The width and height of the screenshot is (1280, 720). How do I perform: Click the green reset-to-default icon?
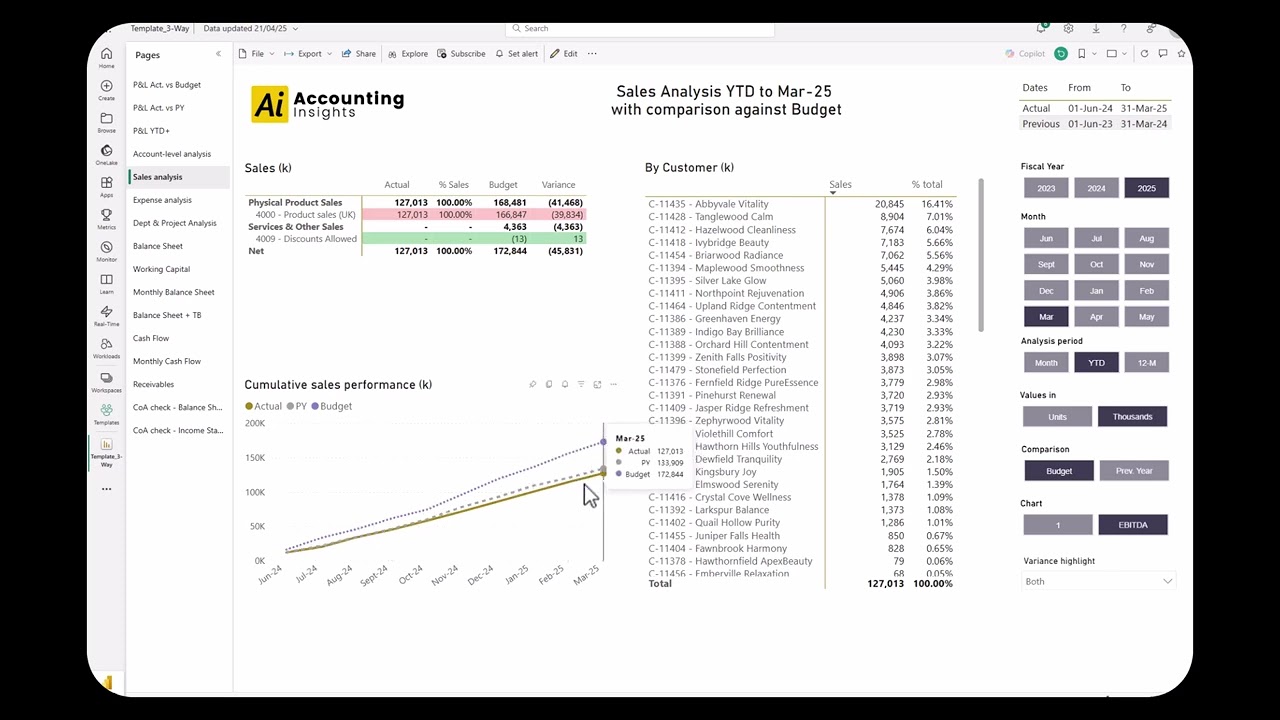tap(1061, 54)
